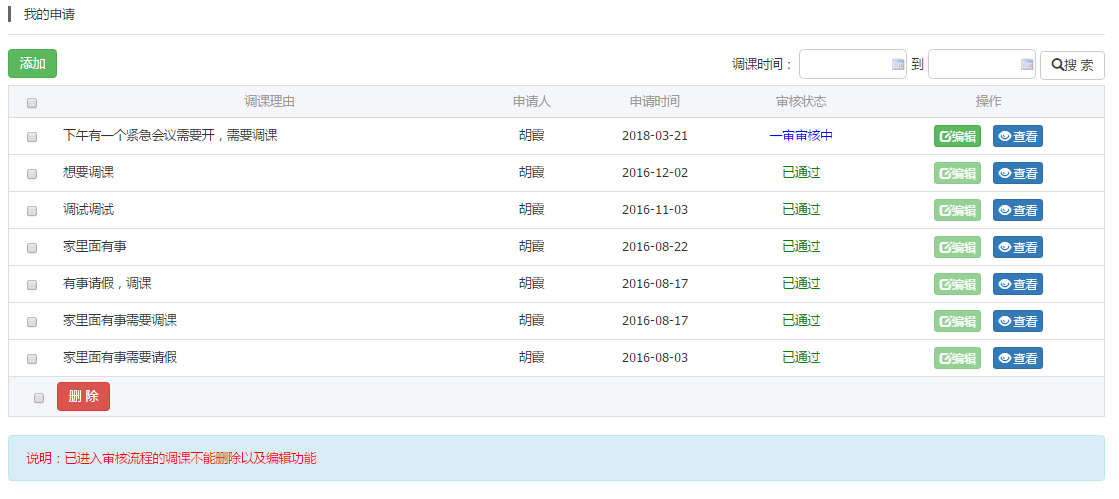The height and width of the screenshot is (499, 1119).
Task: Click the 审核状态 column header
Action: [x=800, y=102]
